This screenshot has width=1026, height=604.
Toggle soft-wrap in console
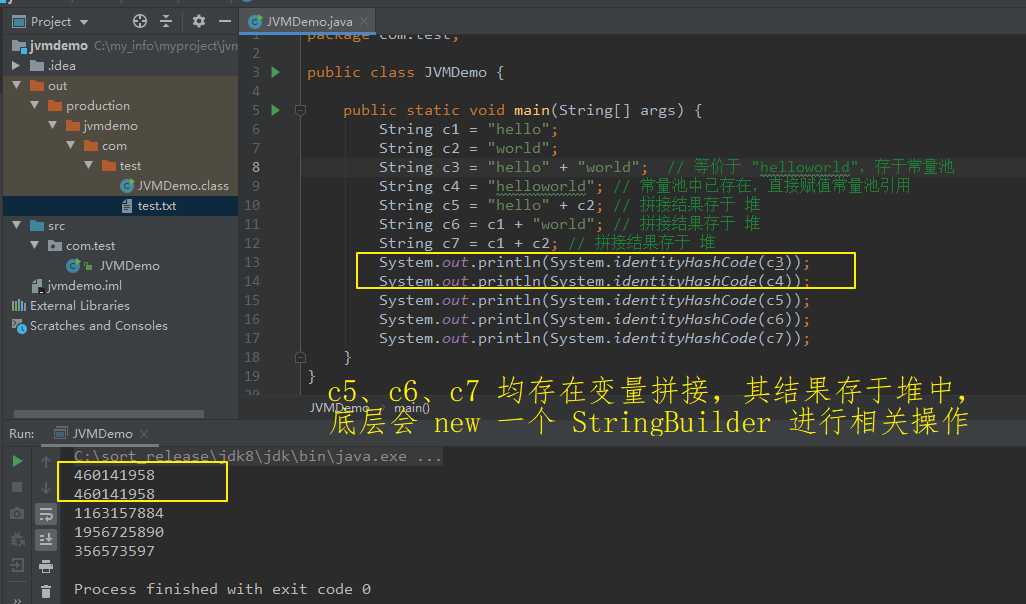point(46,514)
